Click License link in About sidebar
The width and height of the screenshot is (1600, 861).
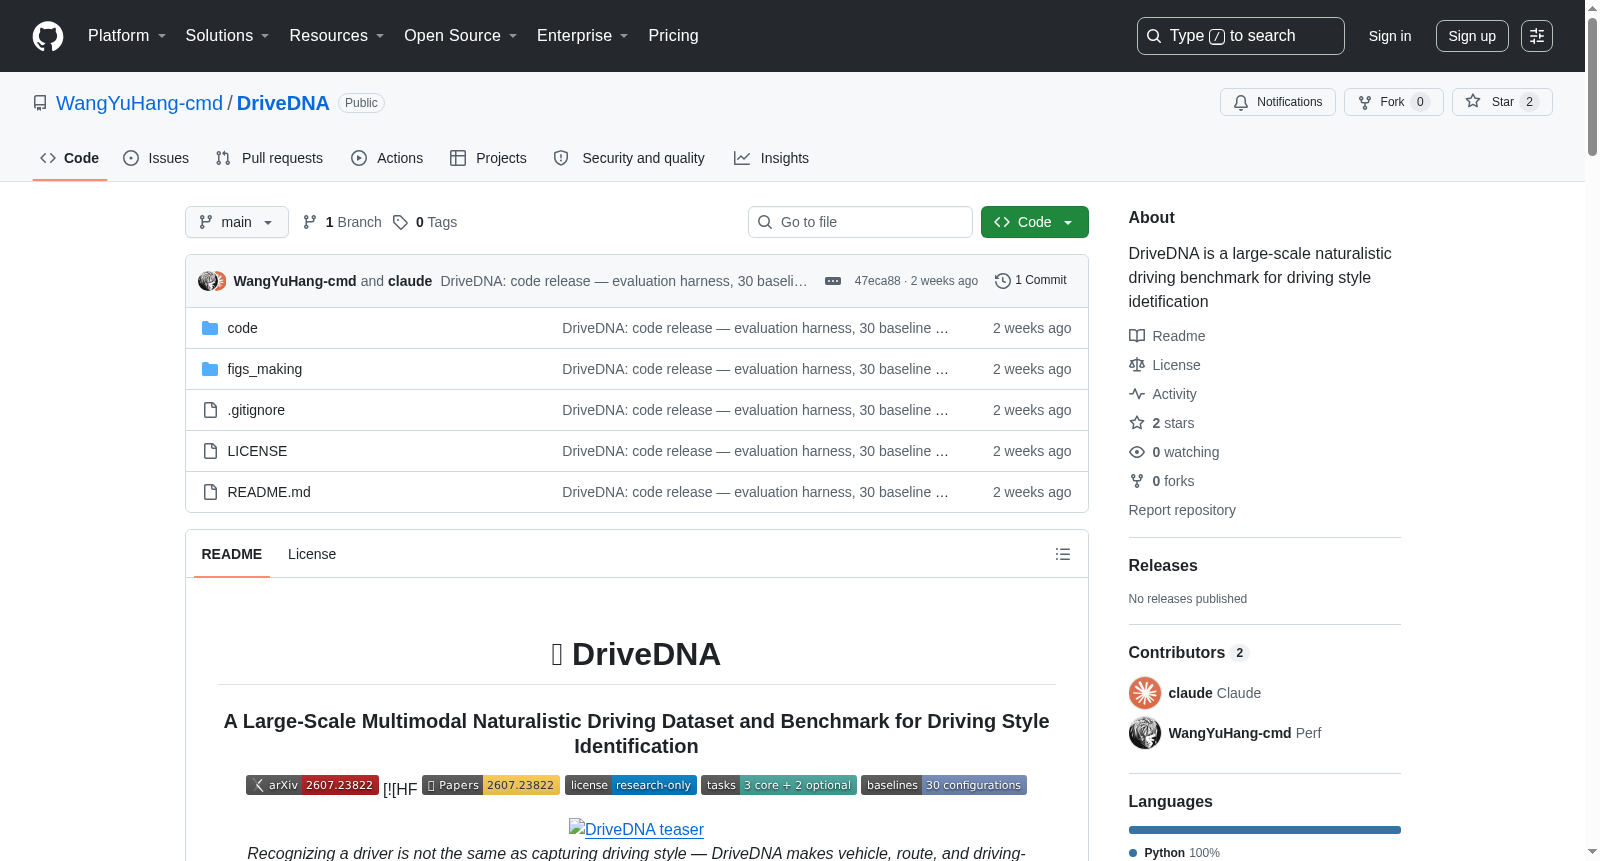1165,365
